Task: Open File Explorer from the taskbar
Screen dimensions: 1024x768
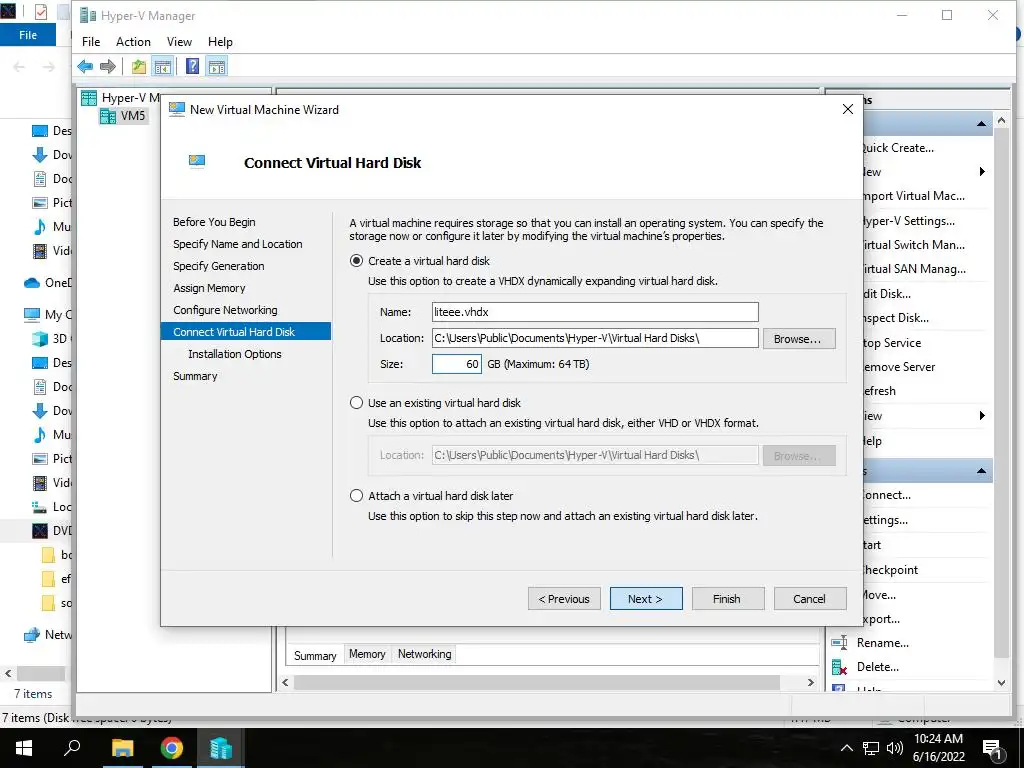Action: [x=122, y=748]
